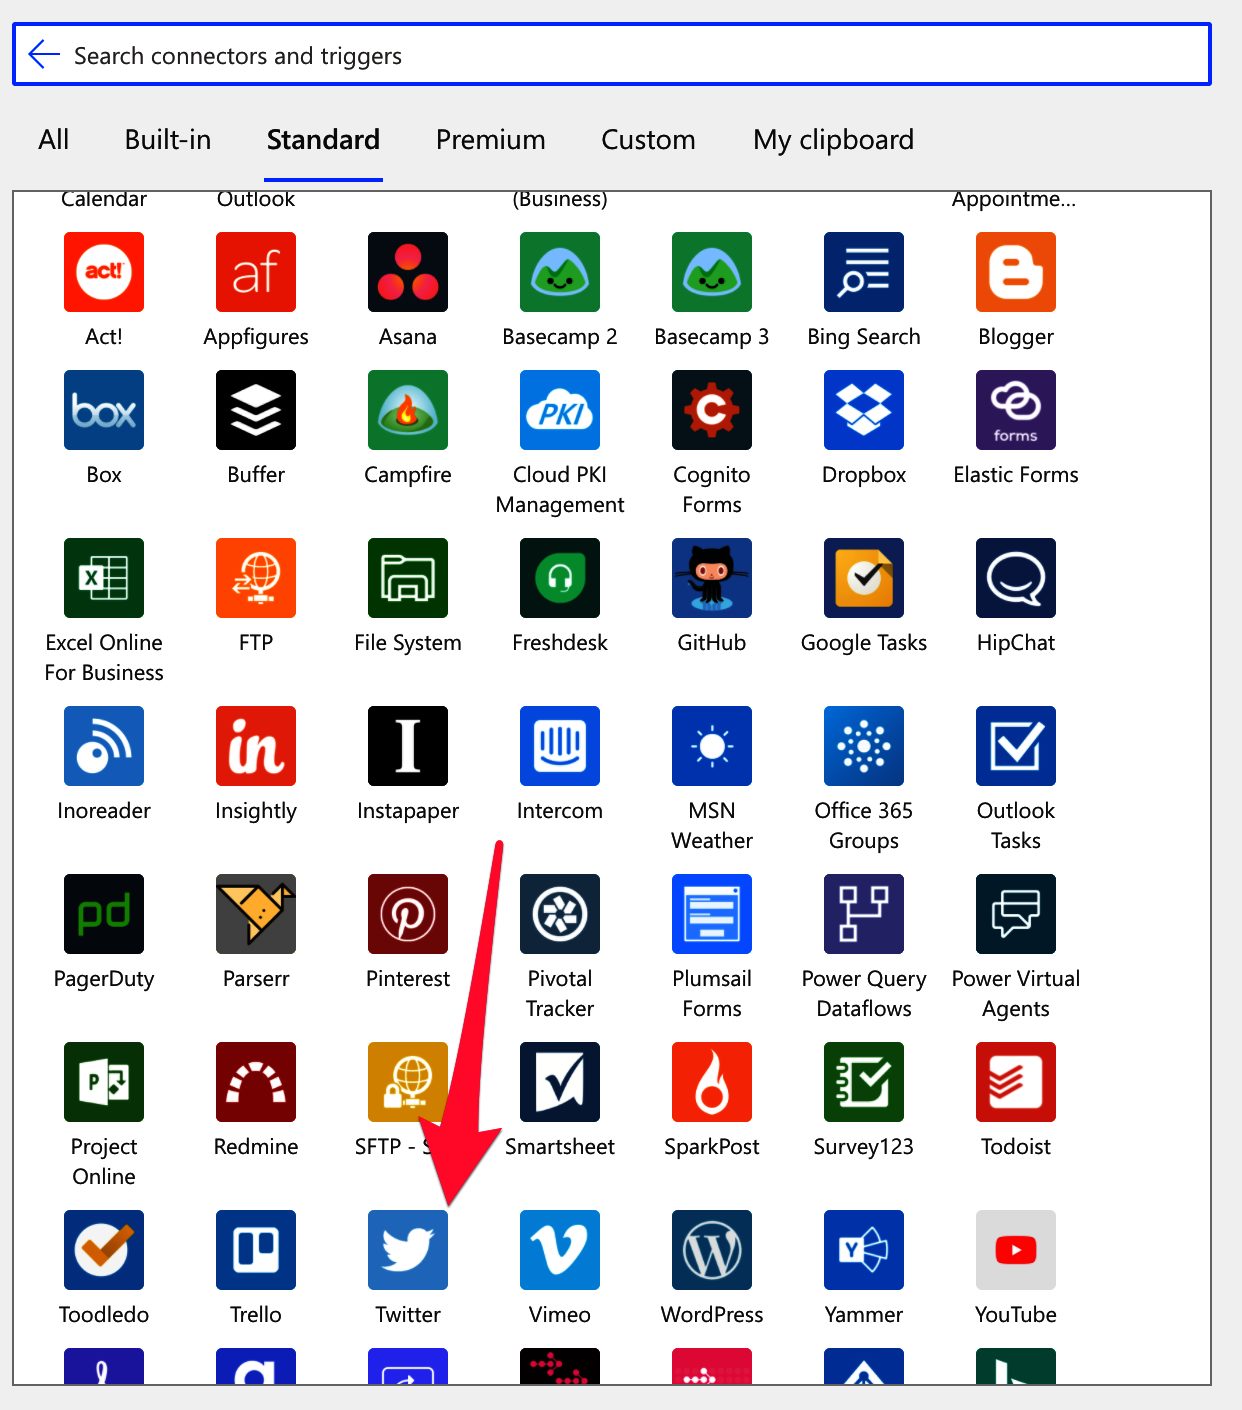Select the Standard tab
This screenshot has width=1242, height=1410.
323,139
